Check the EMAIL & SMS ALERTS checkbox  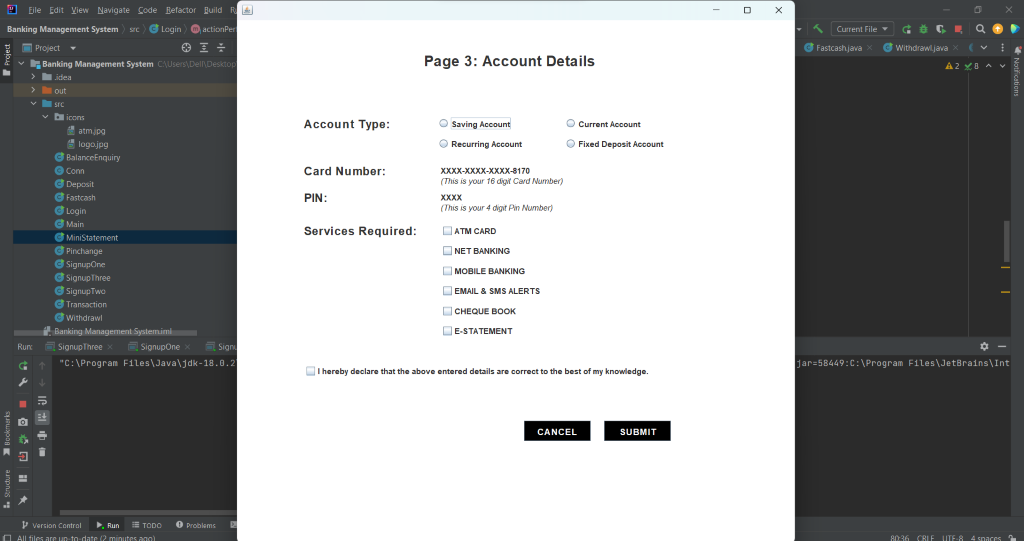click(x=447, y=291)
